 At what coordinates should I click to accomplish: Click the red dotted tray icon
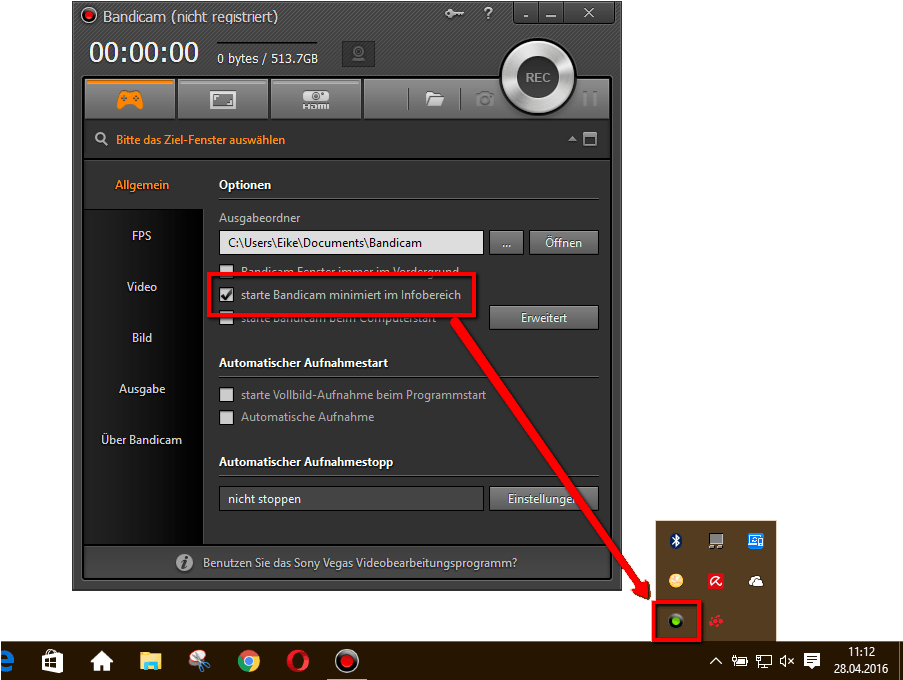716,621
